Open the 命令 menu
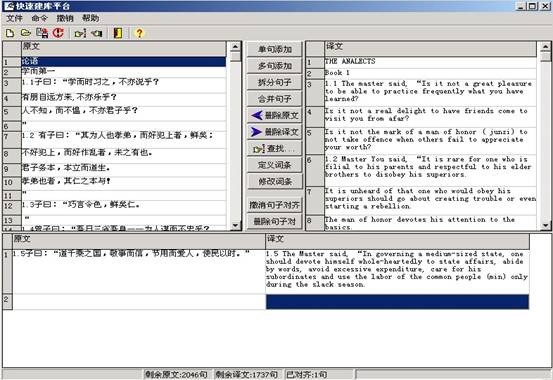 click(40, 18)
